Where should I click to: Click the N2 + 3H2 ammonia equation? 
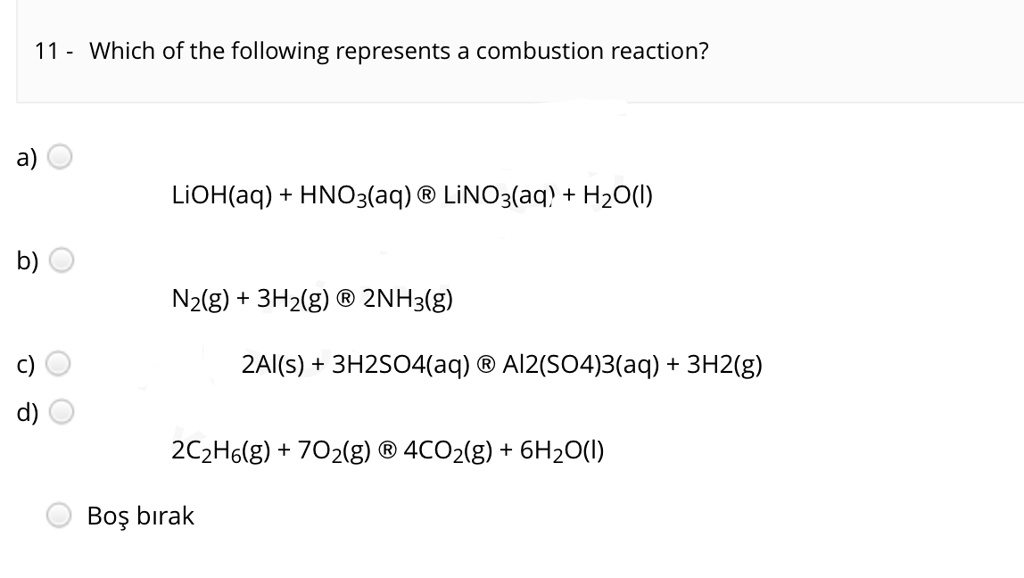[x=313, y=298]
